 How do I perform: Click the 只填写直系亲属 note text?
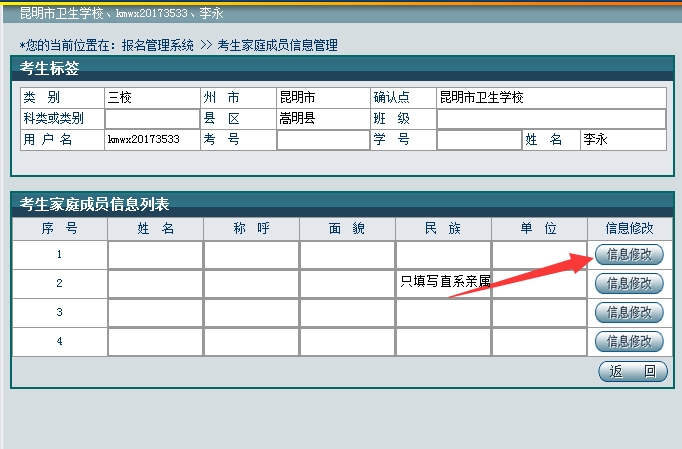click(x=445, y=281)
